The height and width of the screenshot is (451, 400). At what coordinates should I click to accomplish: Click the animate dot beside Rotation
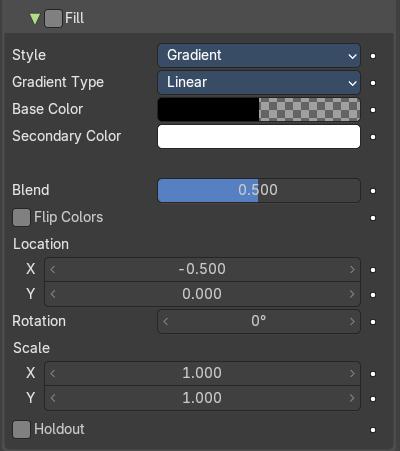pyautogui.click(x=373, y=322)
